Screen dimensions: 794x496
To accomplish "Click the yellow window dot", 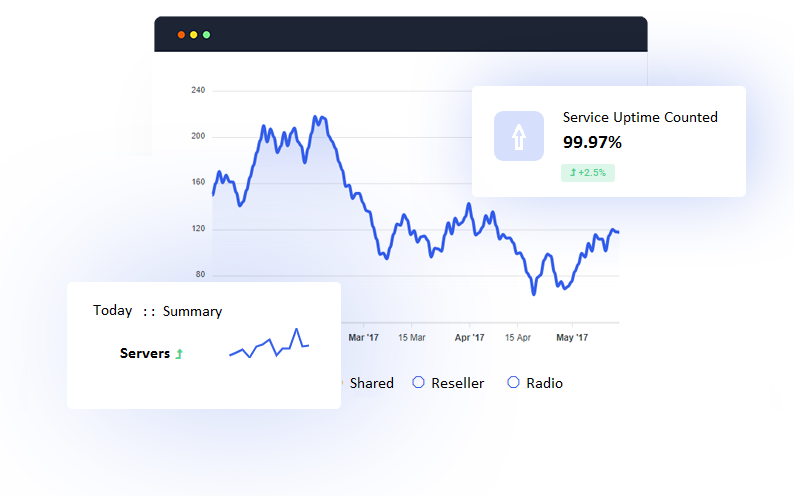I will tap(194, 35).
